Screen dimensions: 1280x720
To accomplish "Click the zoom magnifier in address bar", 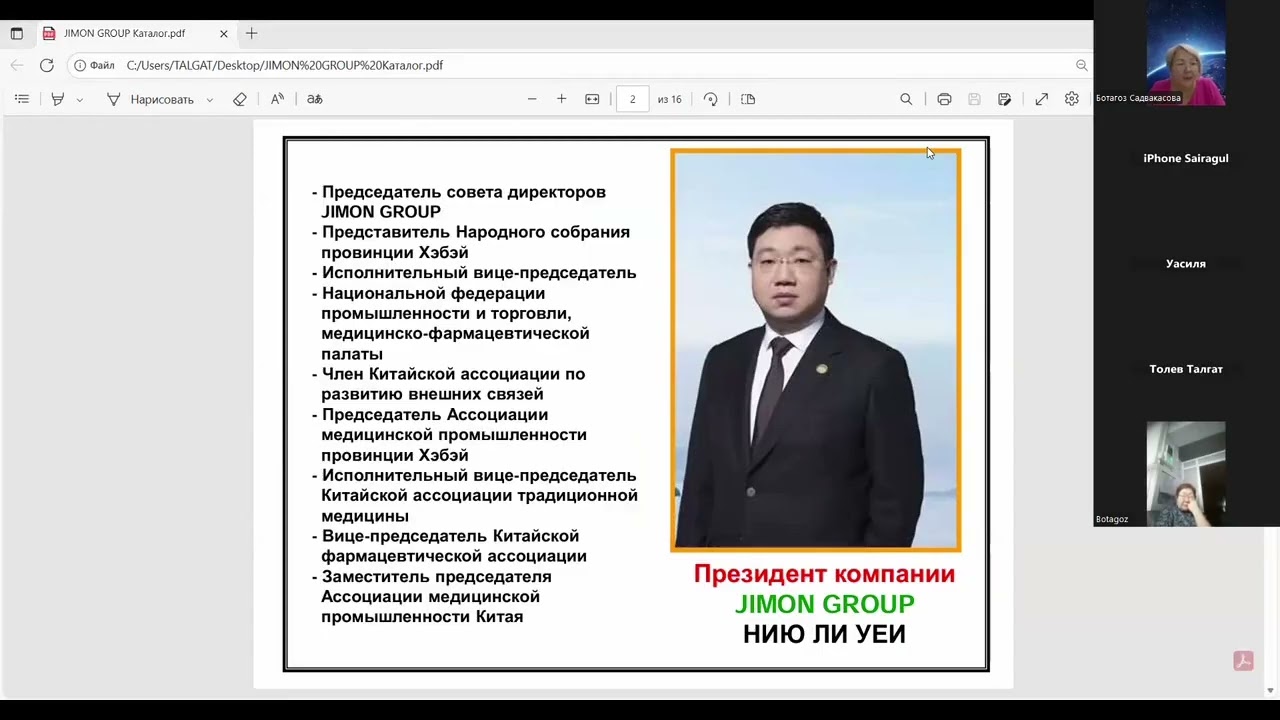I will pyautogui.click(x=1081, y=65).
